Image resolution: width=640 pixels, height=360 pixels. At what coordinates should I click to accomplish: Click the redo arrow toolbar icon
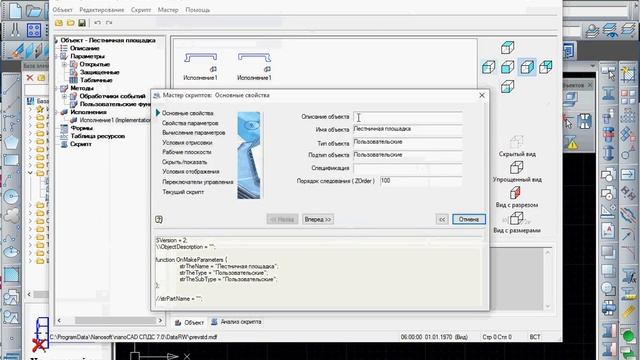pyautogui.click(x=109, y=23)
